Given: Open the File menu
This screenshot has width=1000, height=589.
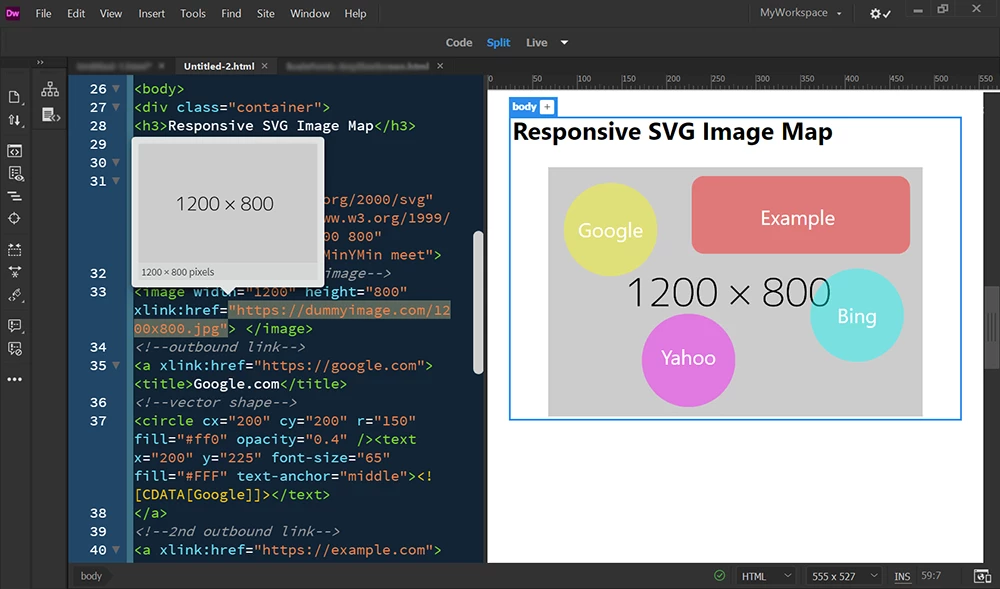Looking at the screenshot, I should [x=43, y=13].
